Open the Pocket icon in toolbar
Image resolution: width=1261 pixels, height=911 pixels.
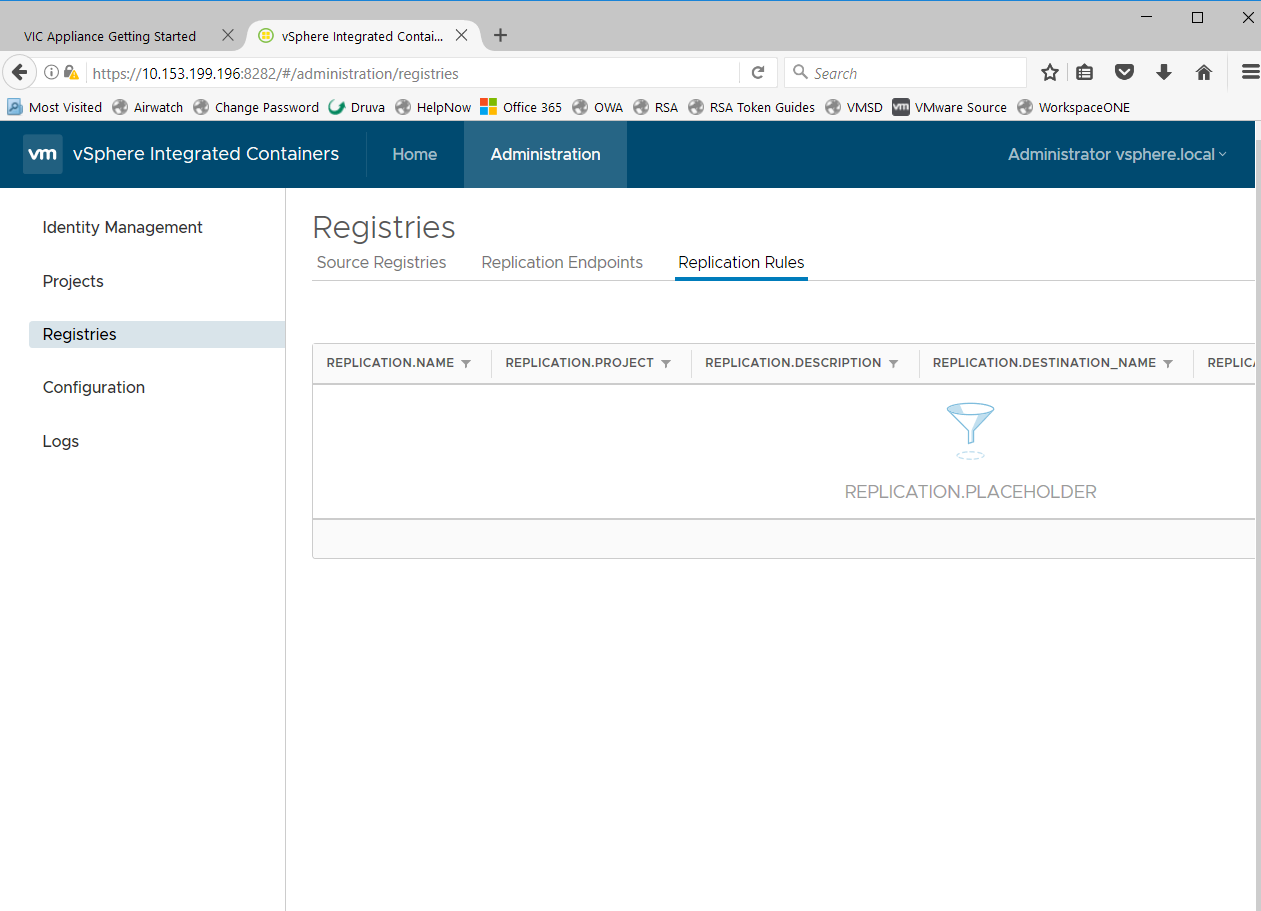[x=1124, y=72]
